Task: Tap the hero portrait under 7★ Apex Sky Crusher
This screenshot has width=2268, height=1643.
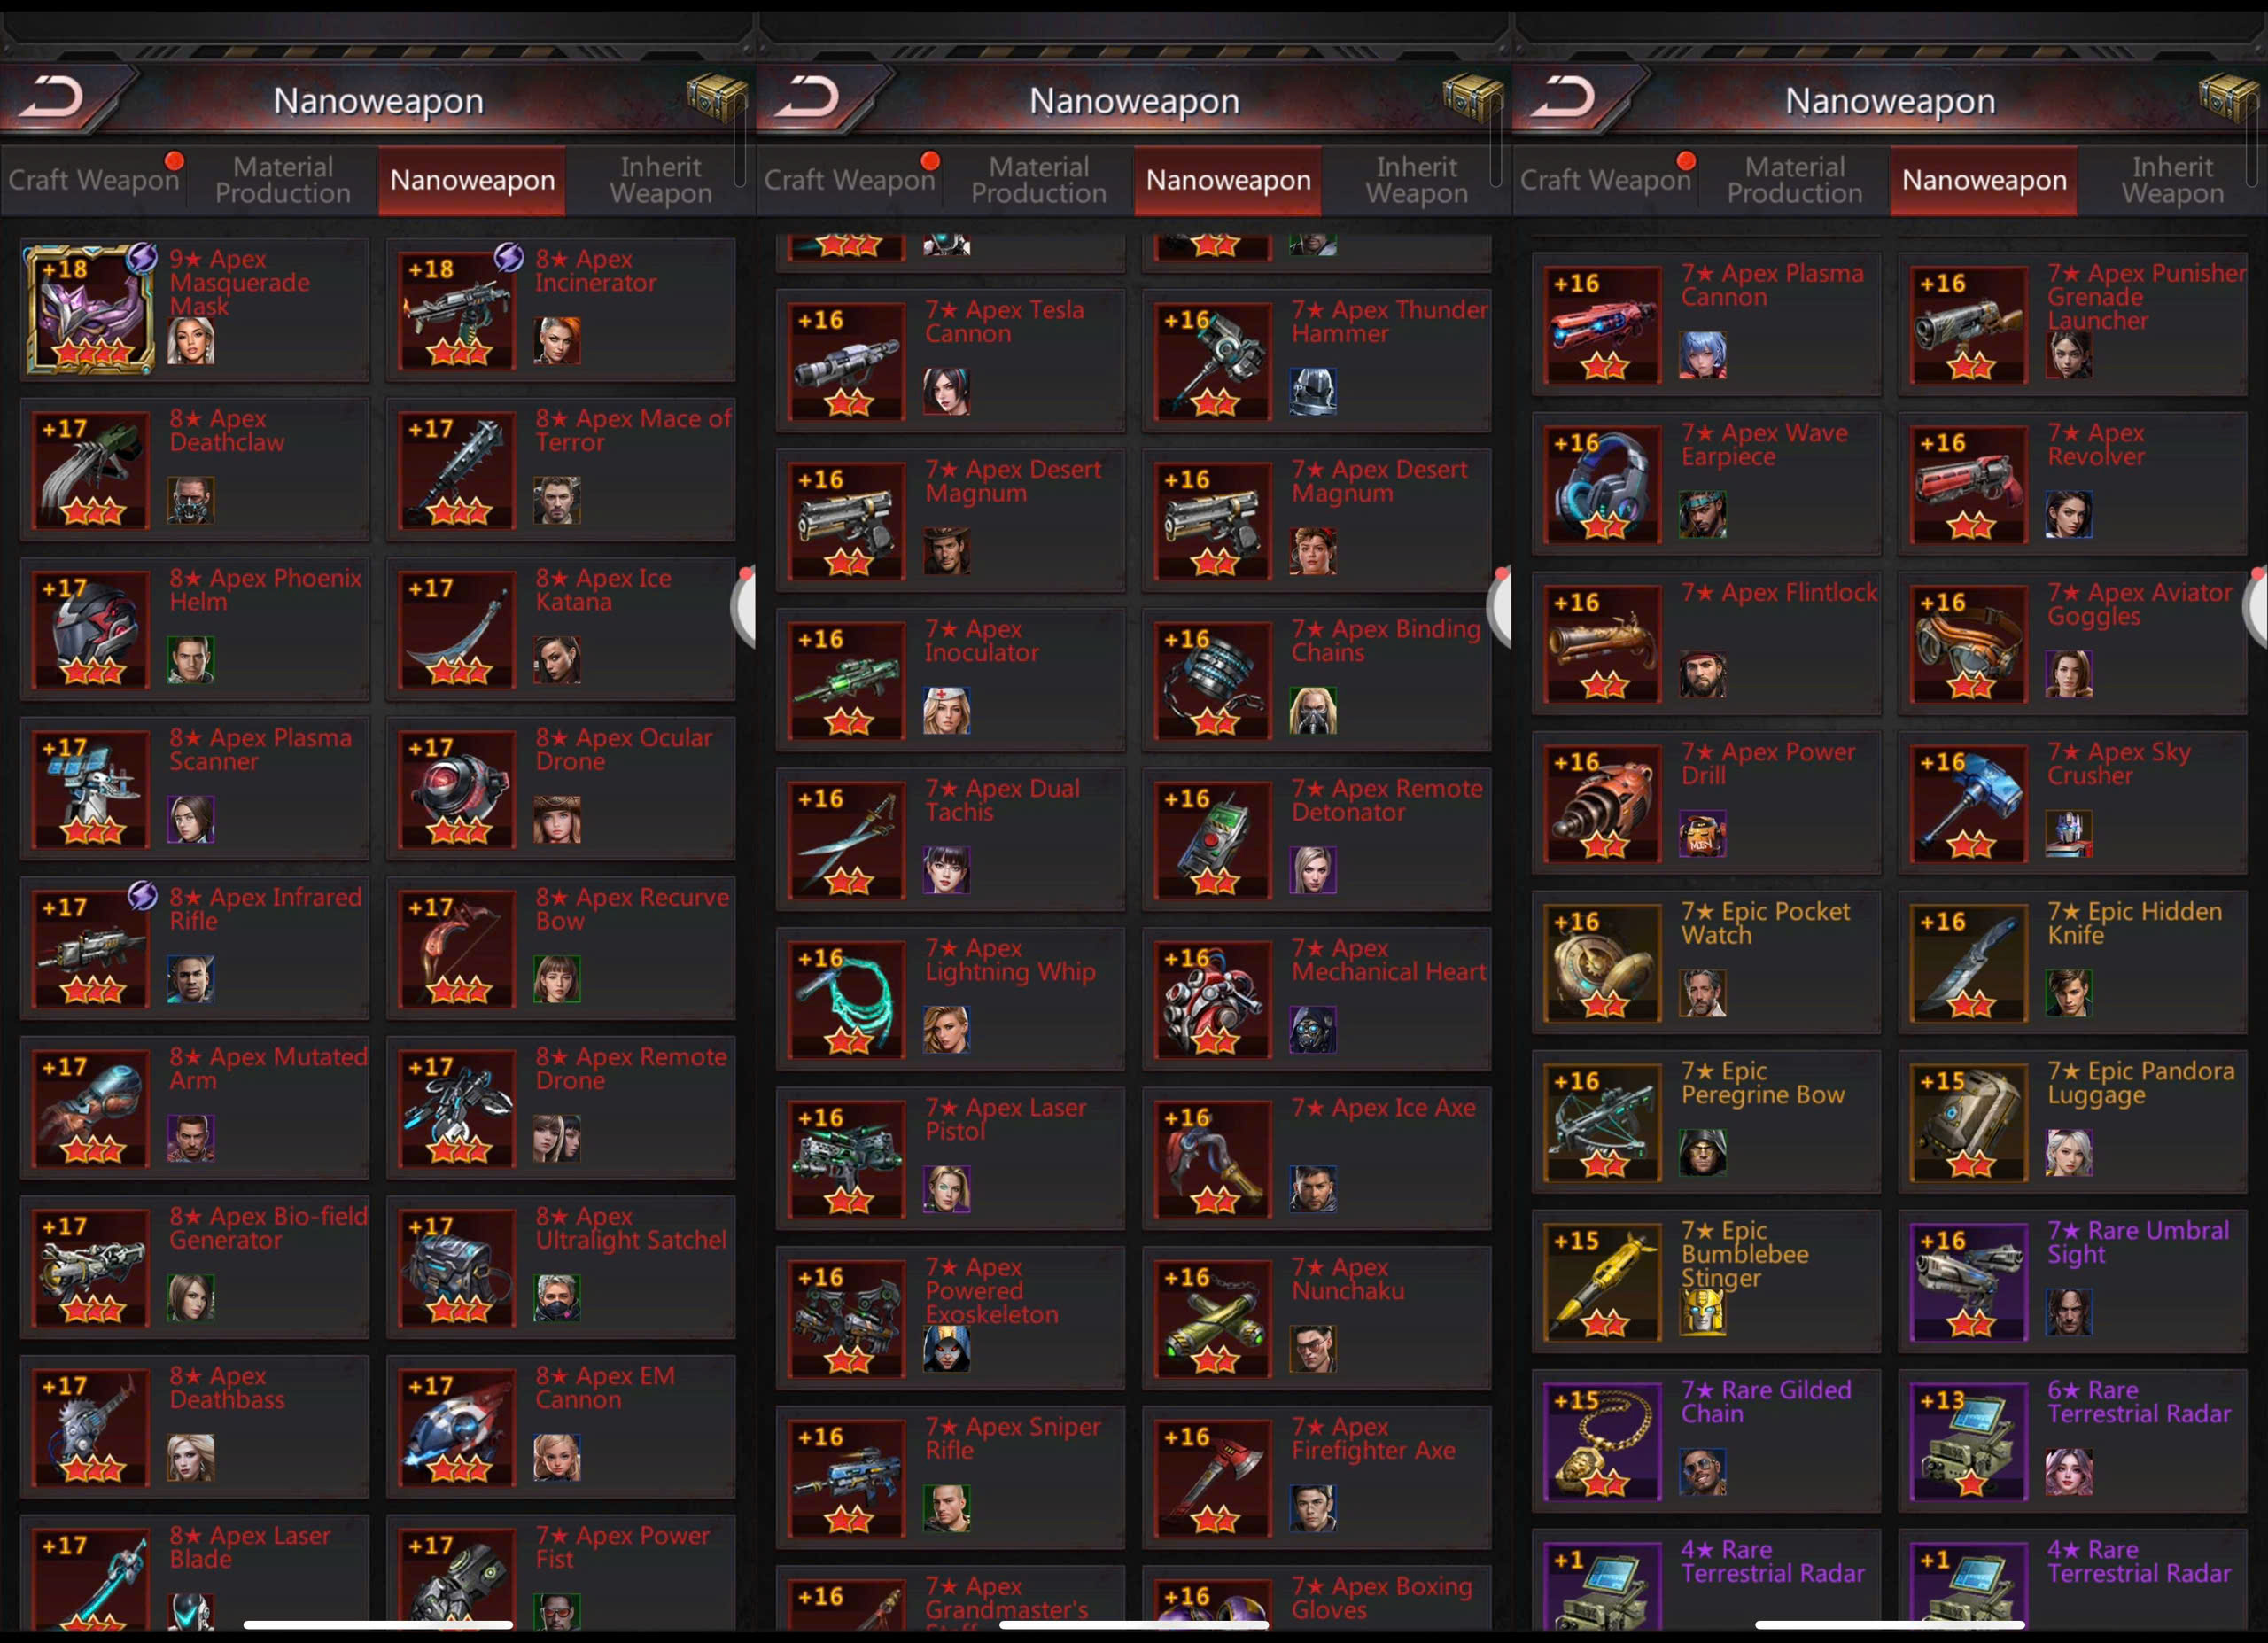Action: pyautogui.click(x=2068, y=833)
